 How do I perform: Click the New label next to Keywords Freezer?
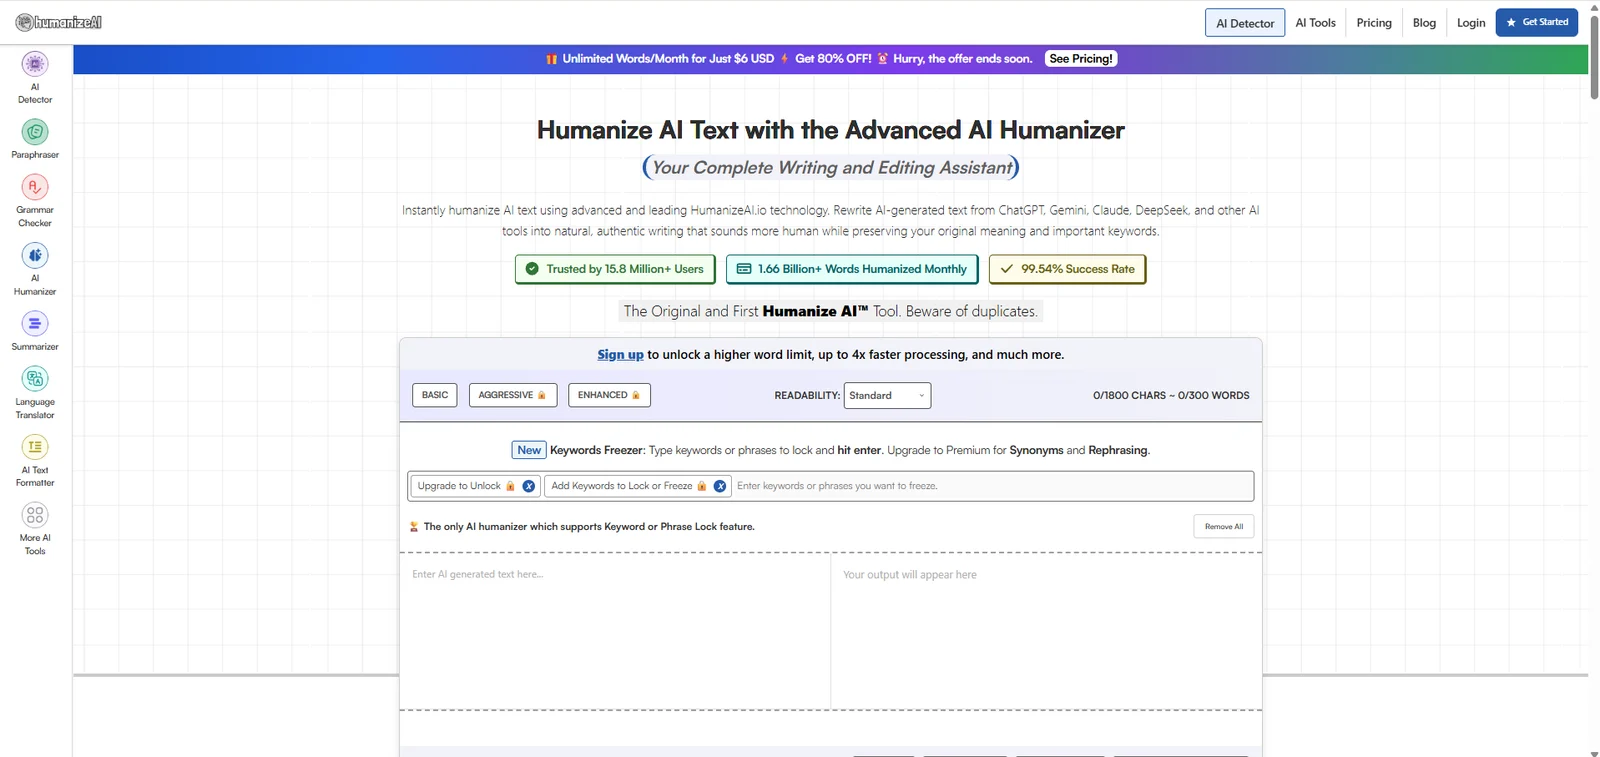pyautogui.click(x=529, y=450)
